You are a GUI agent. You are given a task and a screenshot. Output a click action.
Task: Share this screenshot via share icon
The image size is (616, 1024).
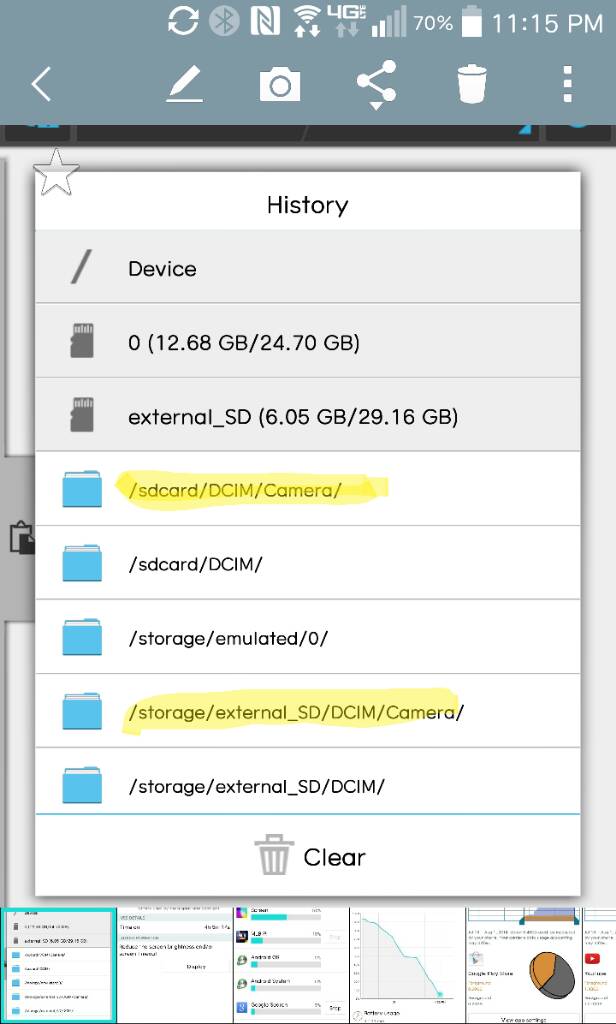(377, 84)
